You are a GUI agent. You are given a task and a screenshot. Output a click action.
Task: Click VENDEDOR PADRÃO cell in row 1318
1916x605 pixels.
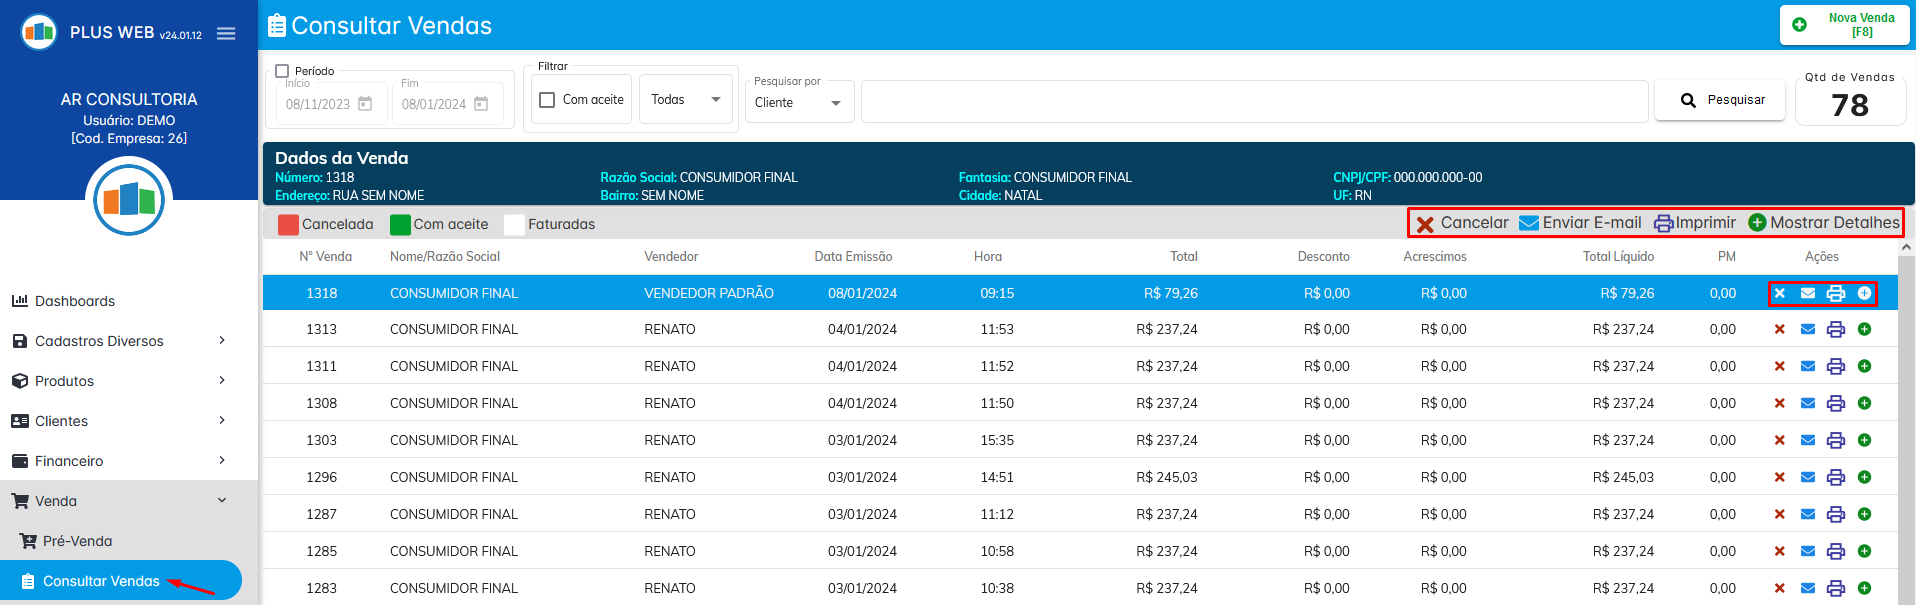[709, 293]
